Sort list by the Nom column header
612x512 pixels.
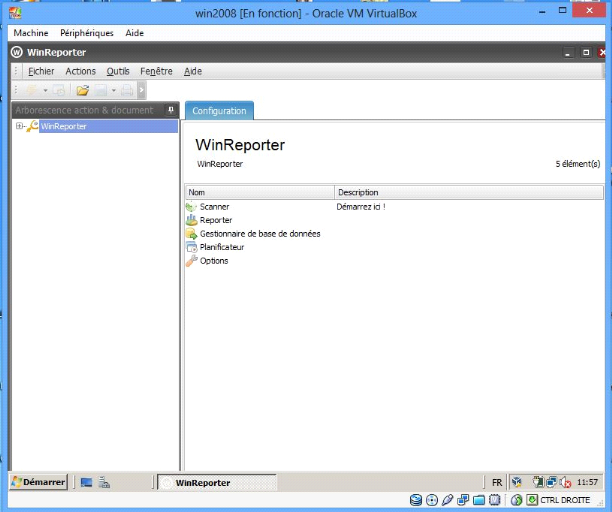click(x=259, y=192)
